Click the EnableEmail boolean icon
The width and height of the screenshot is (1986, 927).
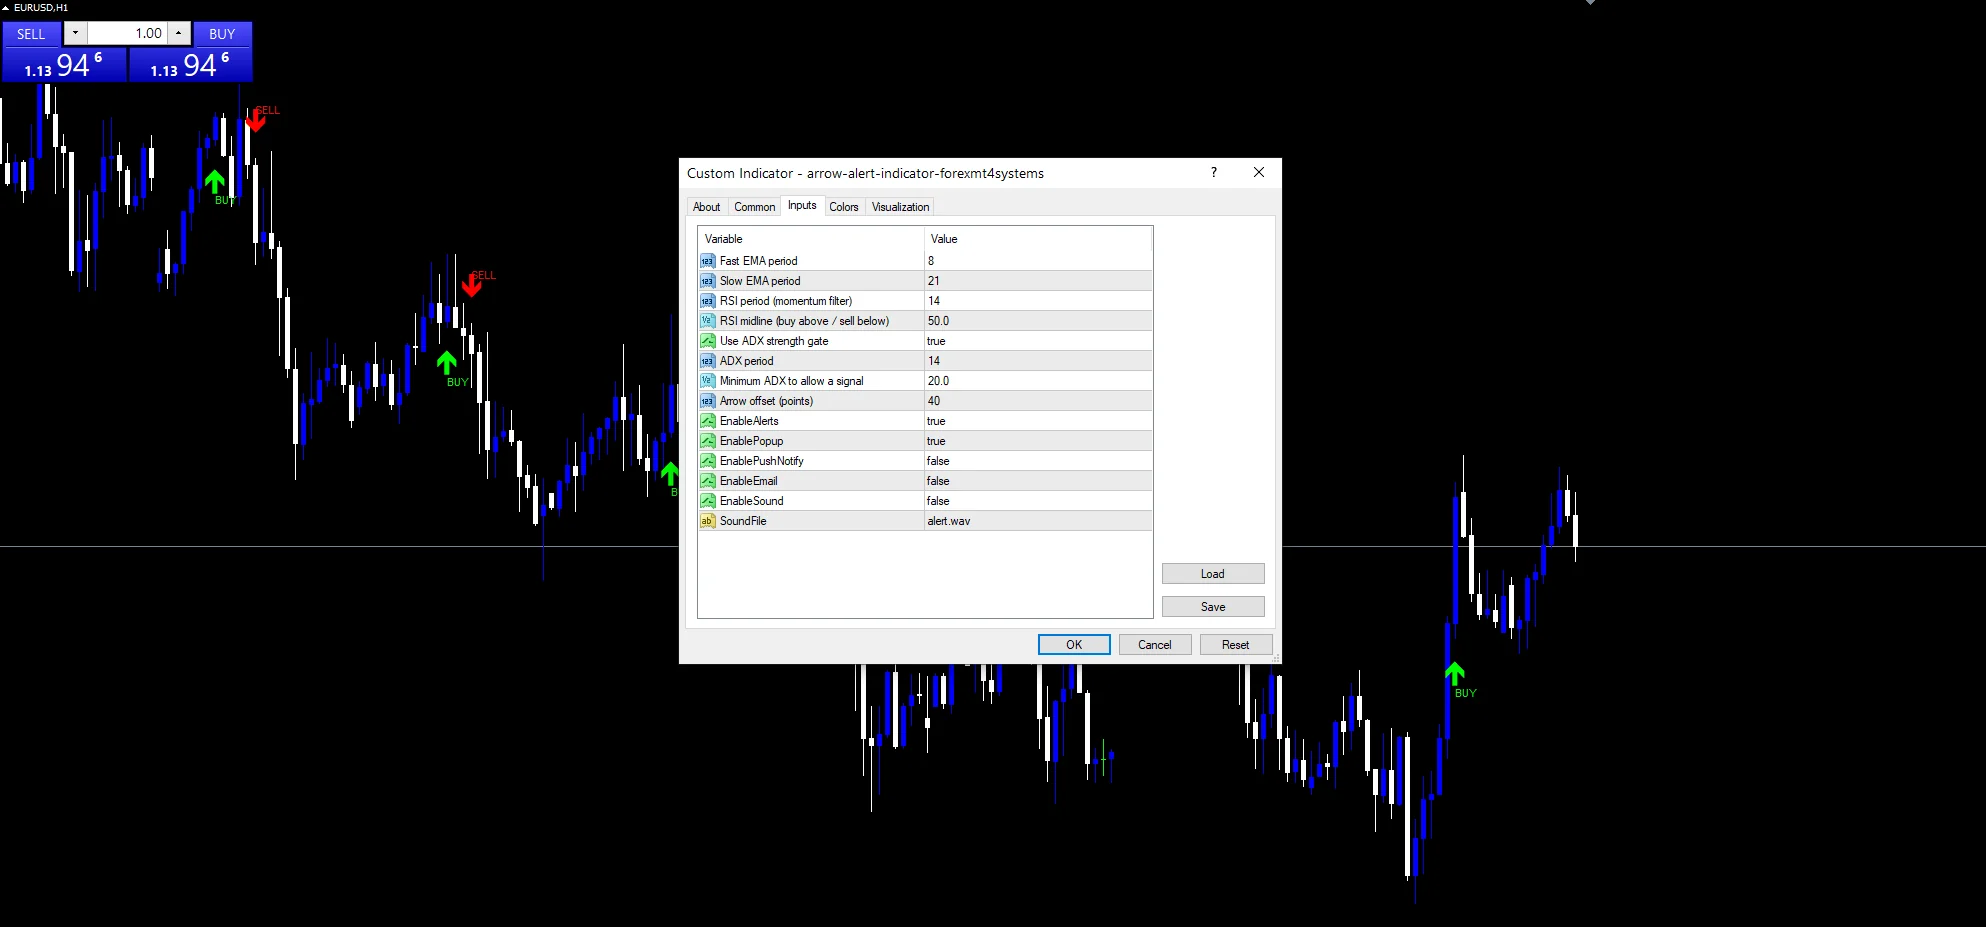(x=708, y=481)
